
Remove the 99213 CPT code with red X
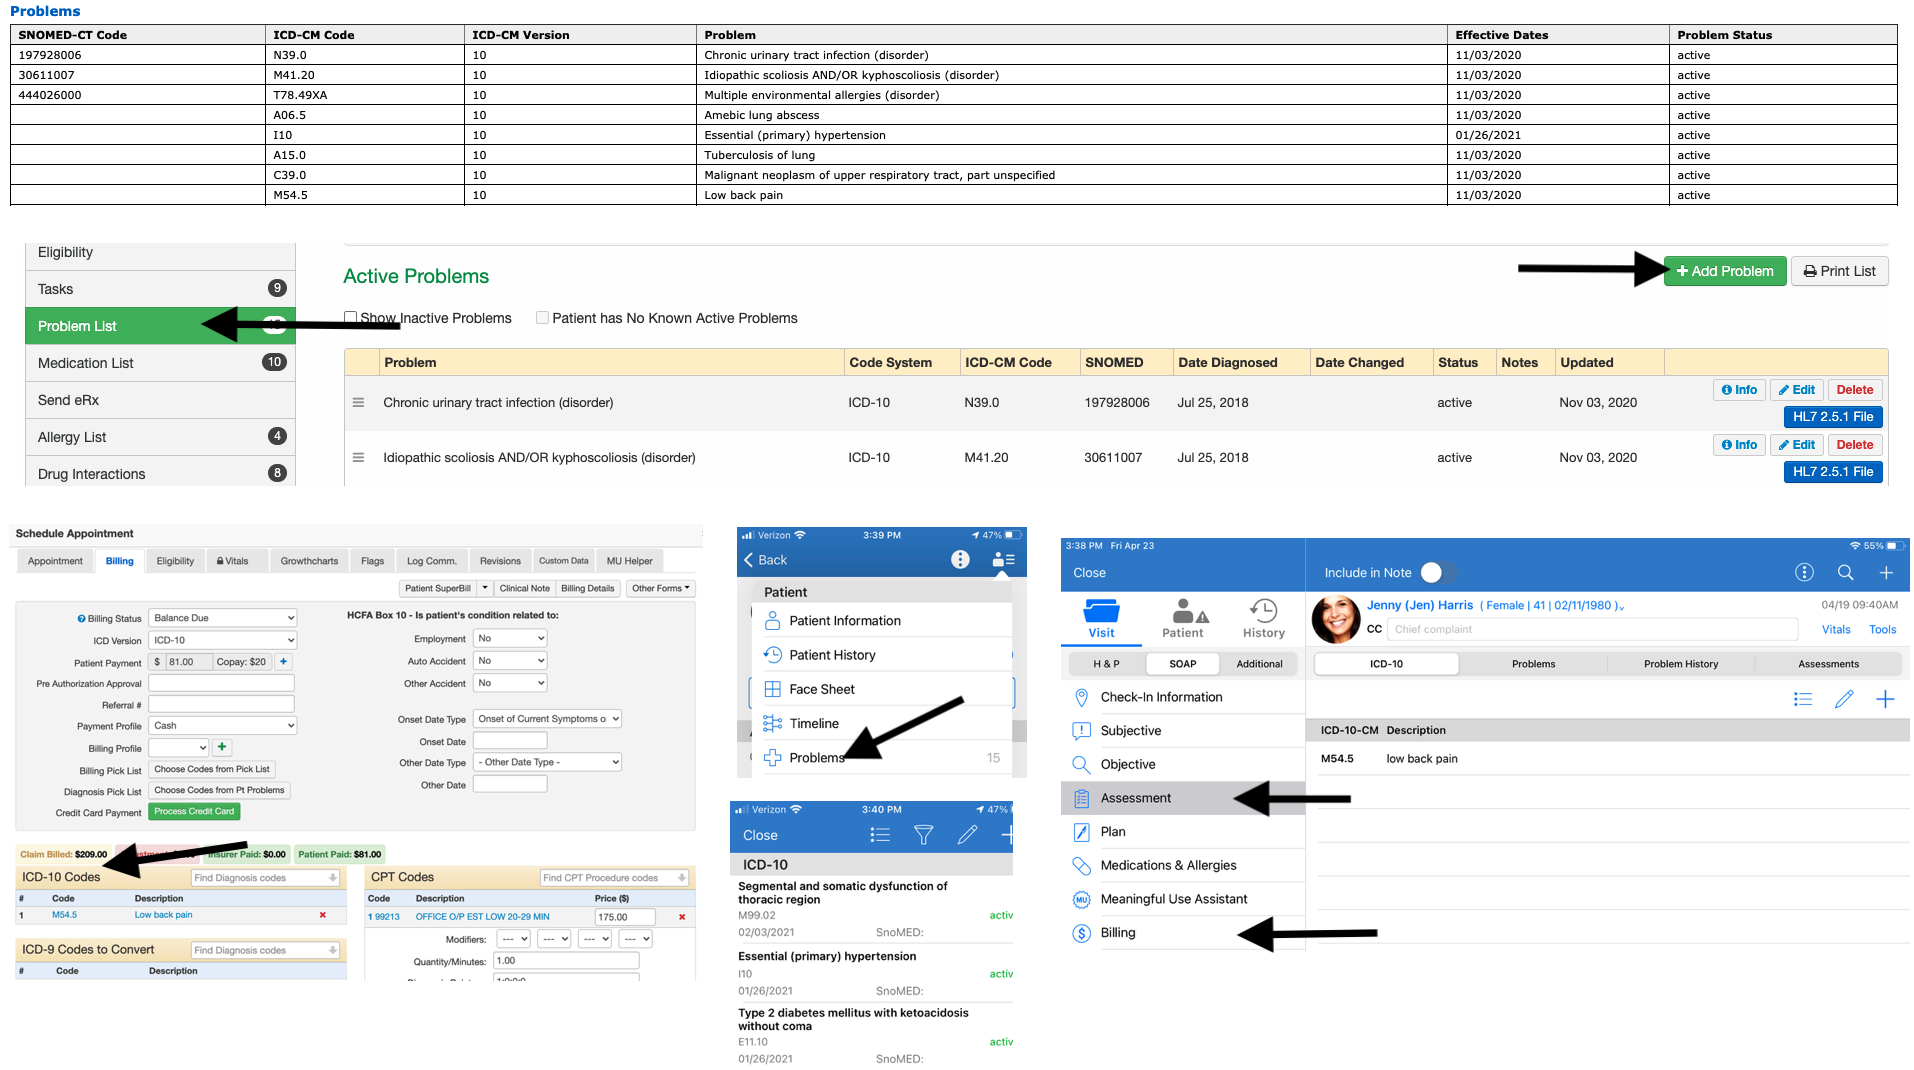pos(682,917)
